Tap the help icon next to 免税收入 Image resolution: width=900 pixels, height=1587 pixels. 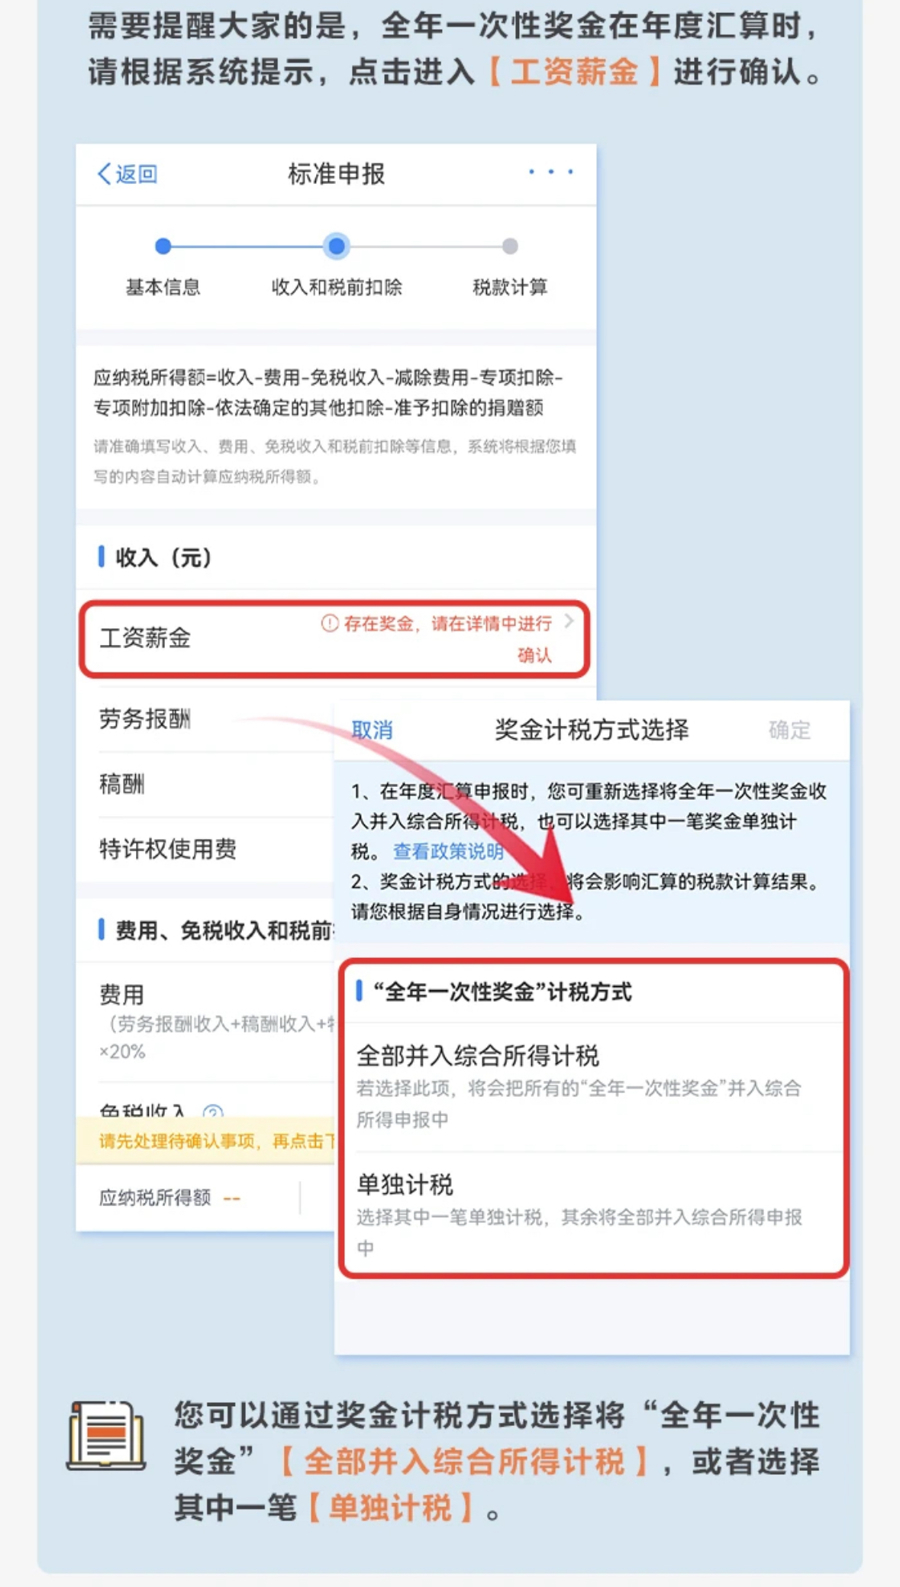tap(213, 1111)
